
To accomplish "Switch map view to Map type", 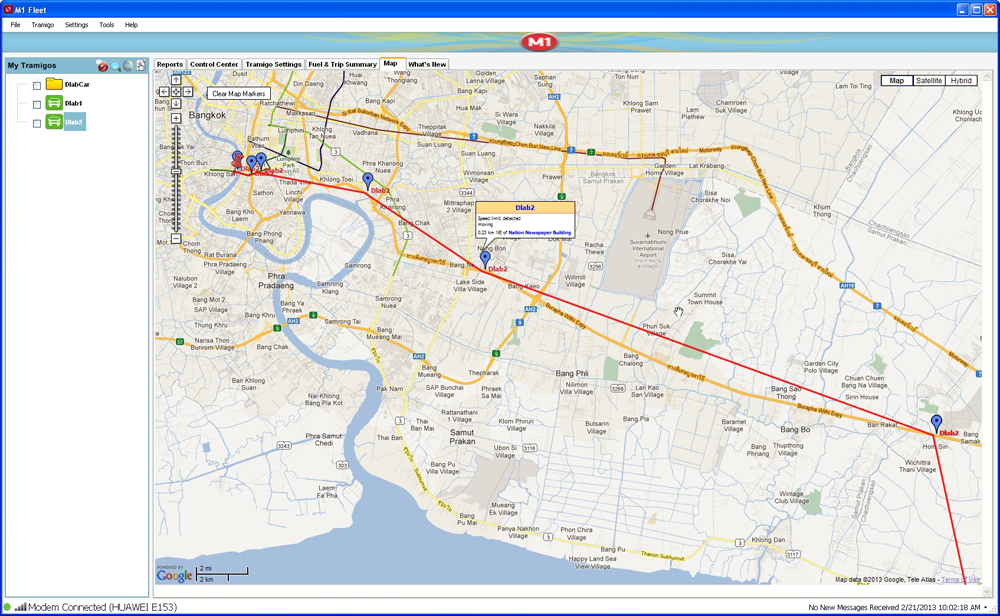I will (x=897, y=80).
